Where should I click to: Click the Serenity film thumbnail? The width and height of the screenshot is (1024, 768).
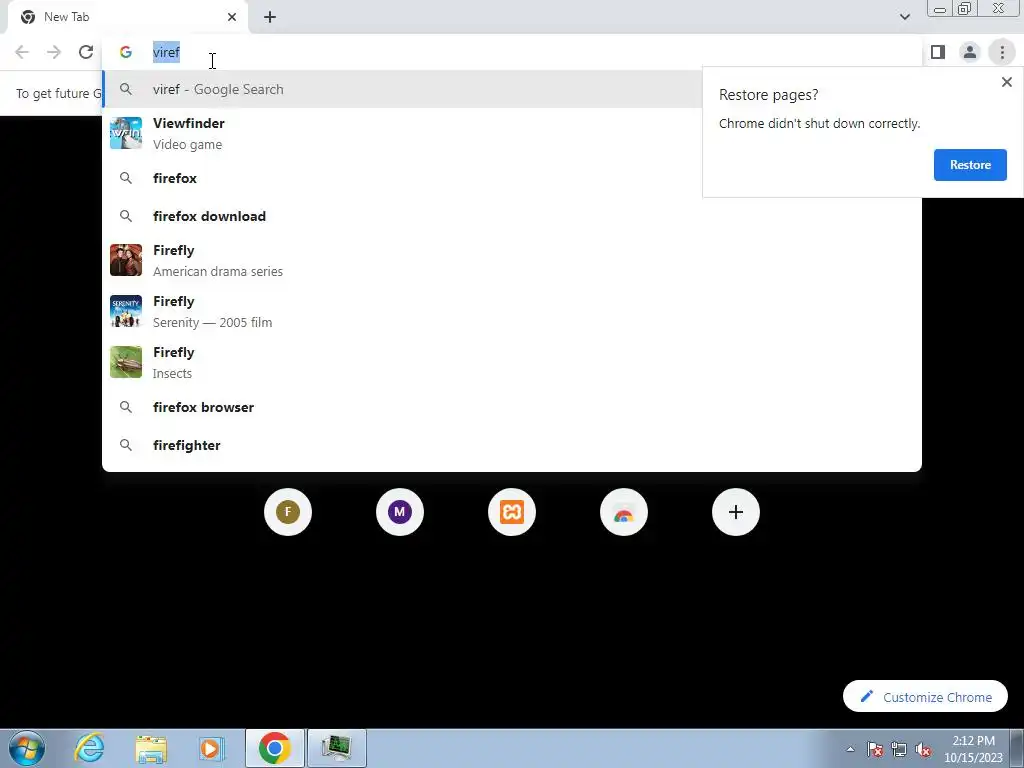pos(125,311)
